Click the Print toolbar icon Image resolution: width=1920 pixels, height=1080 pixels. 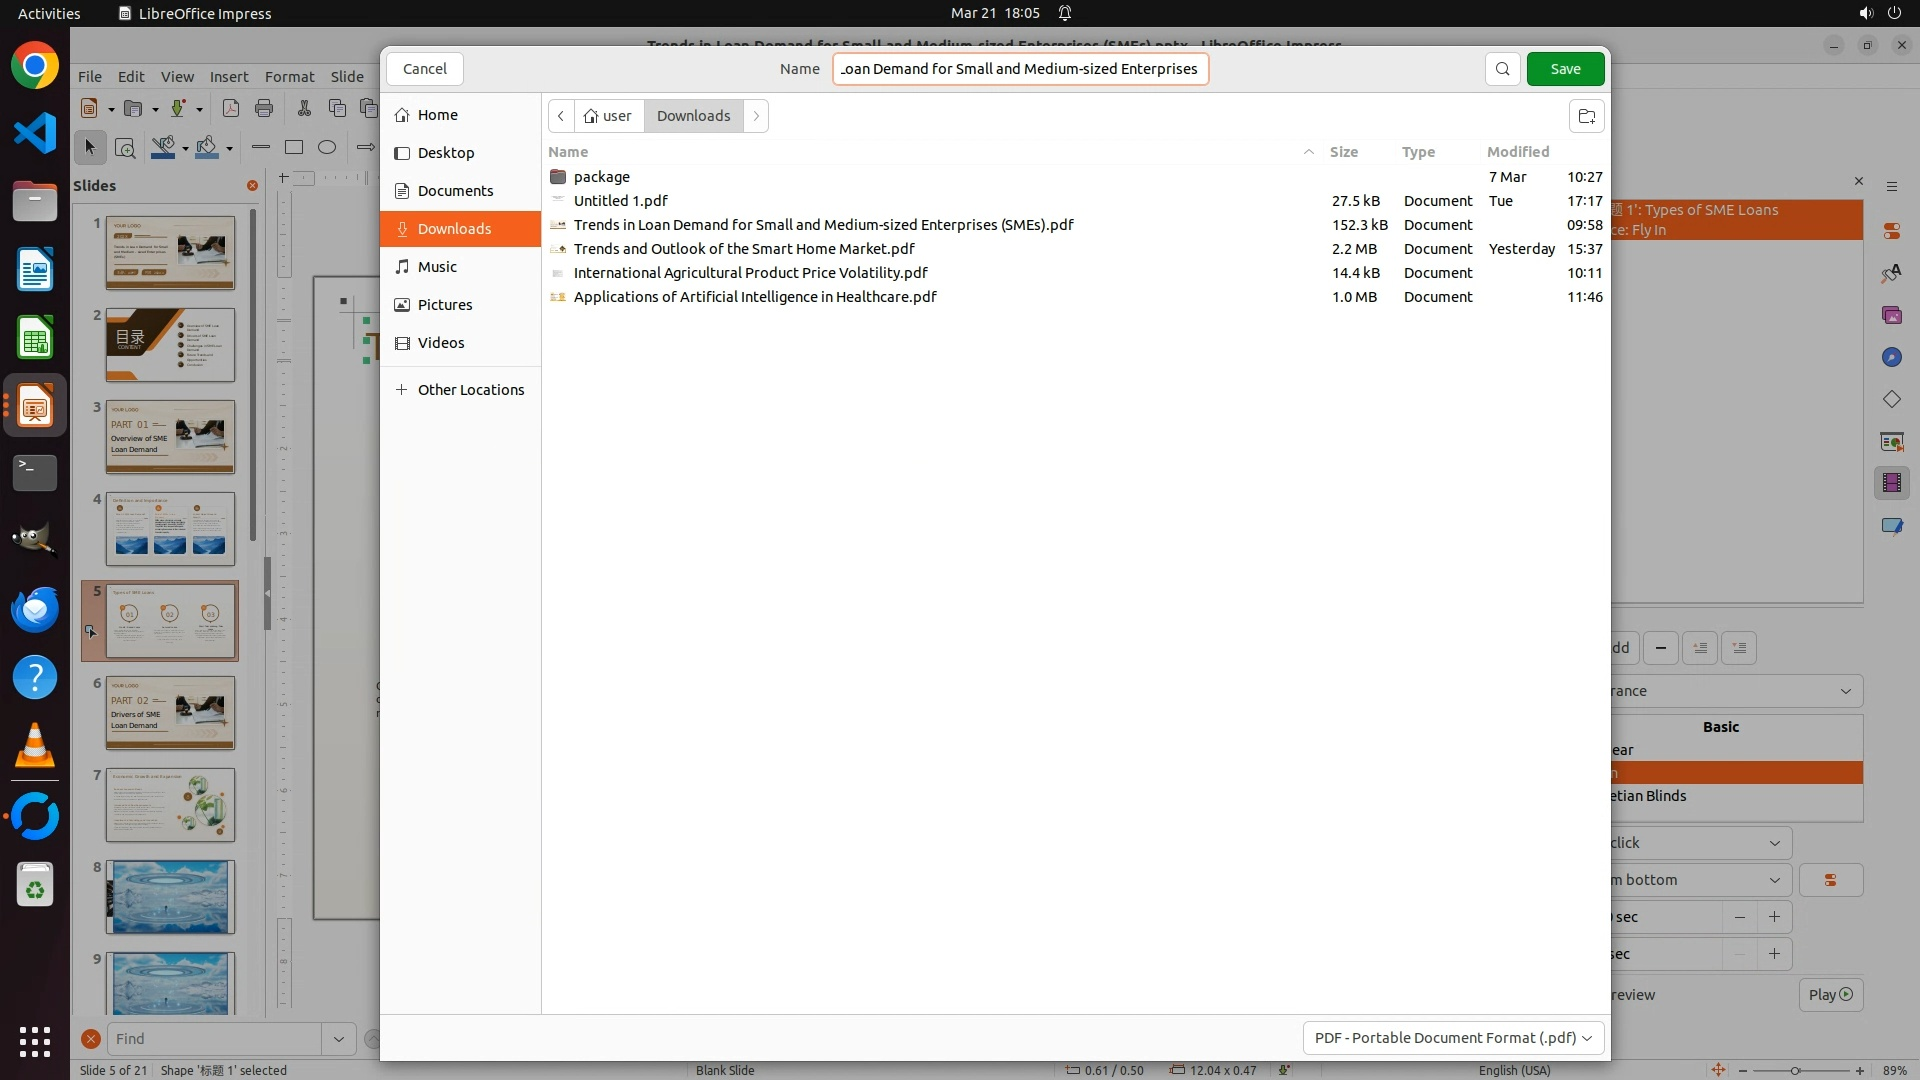[x=264, y=108]
